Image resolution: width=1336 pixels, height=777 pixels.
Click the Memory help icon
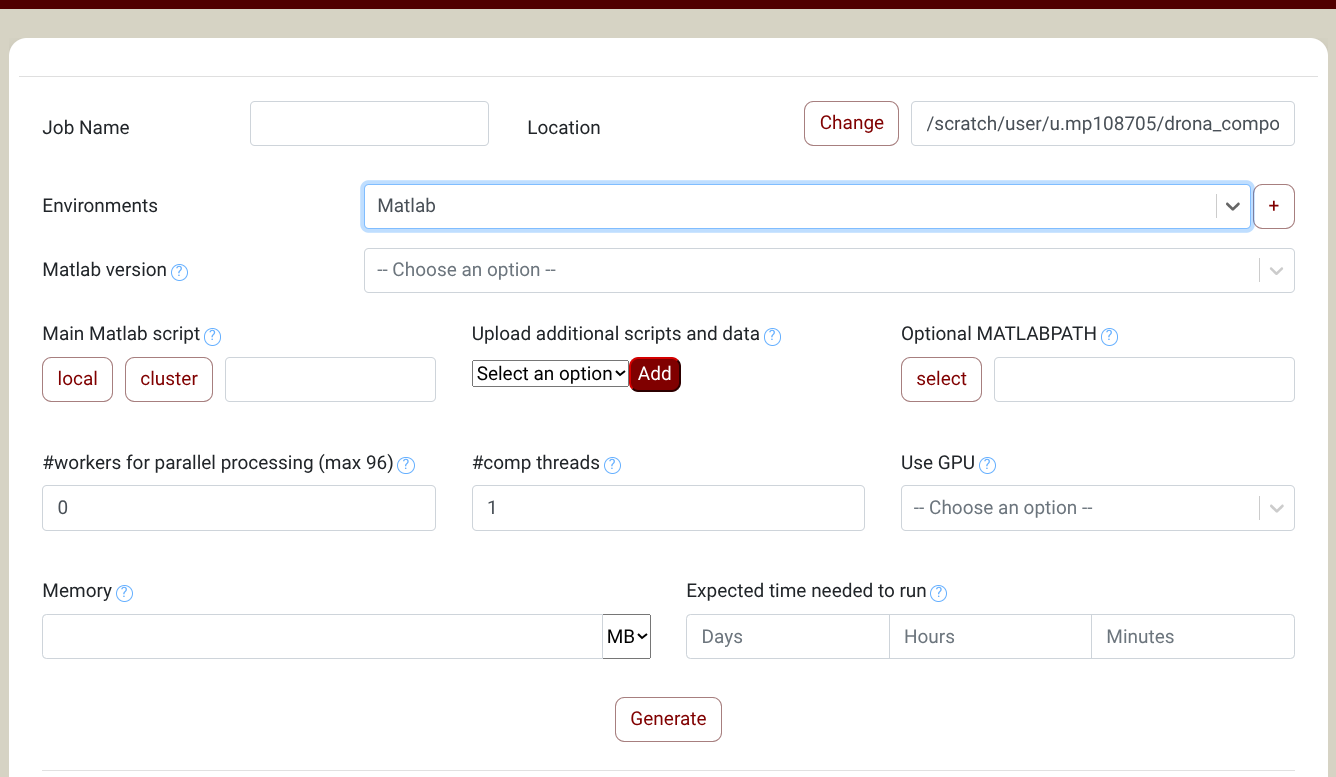click(124, 593)
